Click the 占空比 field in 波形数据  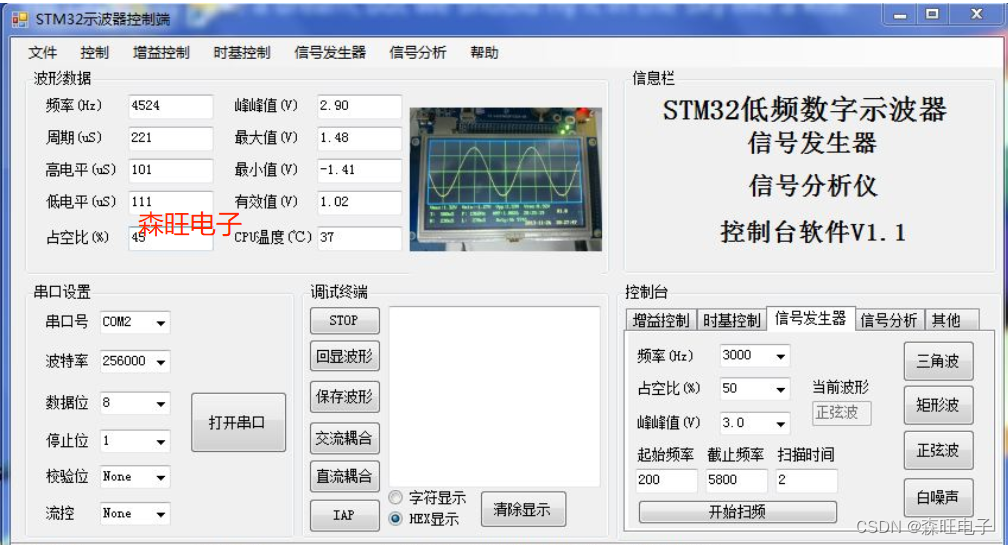[x=170, y=238]
